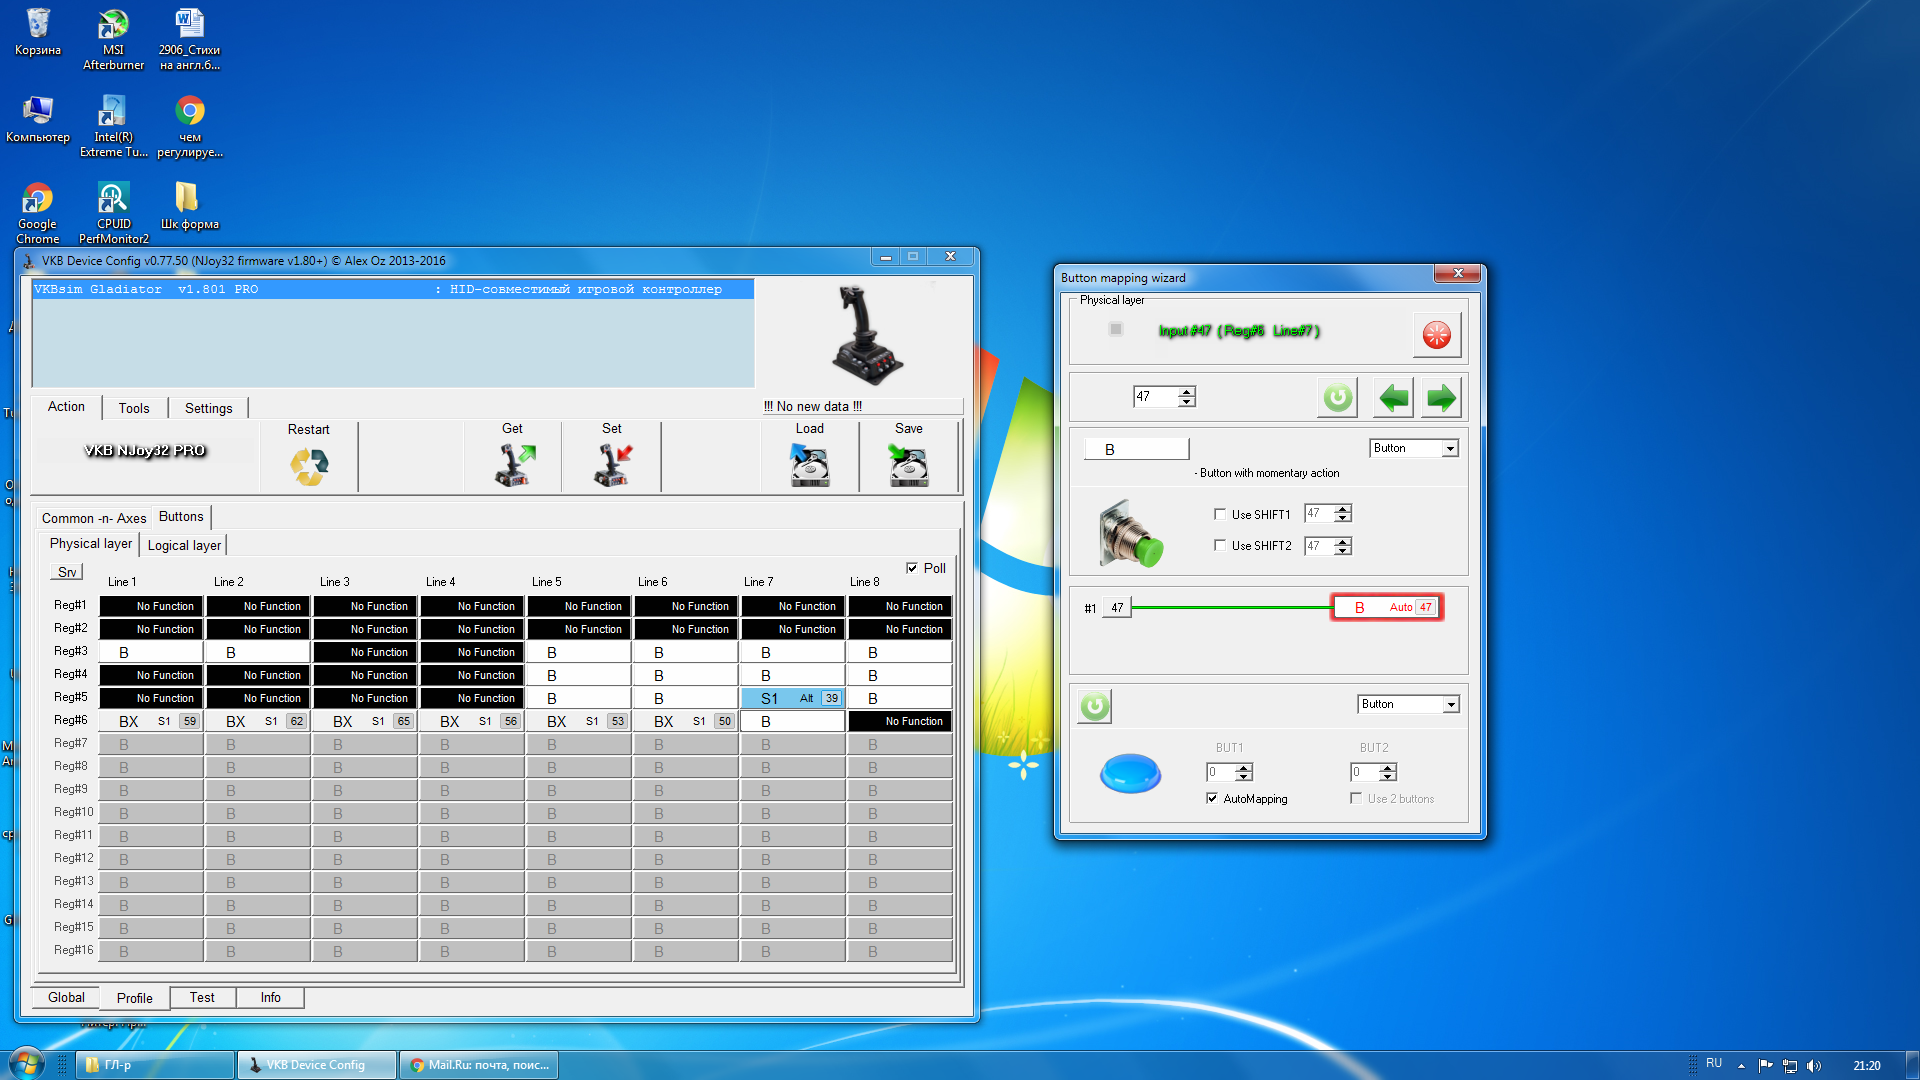Open the Шк форма folder icon

coord(189,206)
